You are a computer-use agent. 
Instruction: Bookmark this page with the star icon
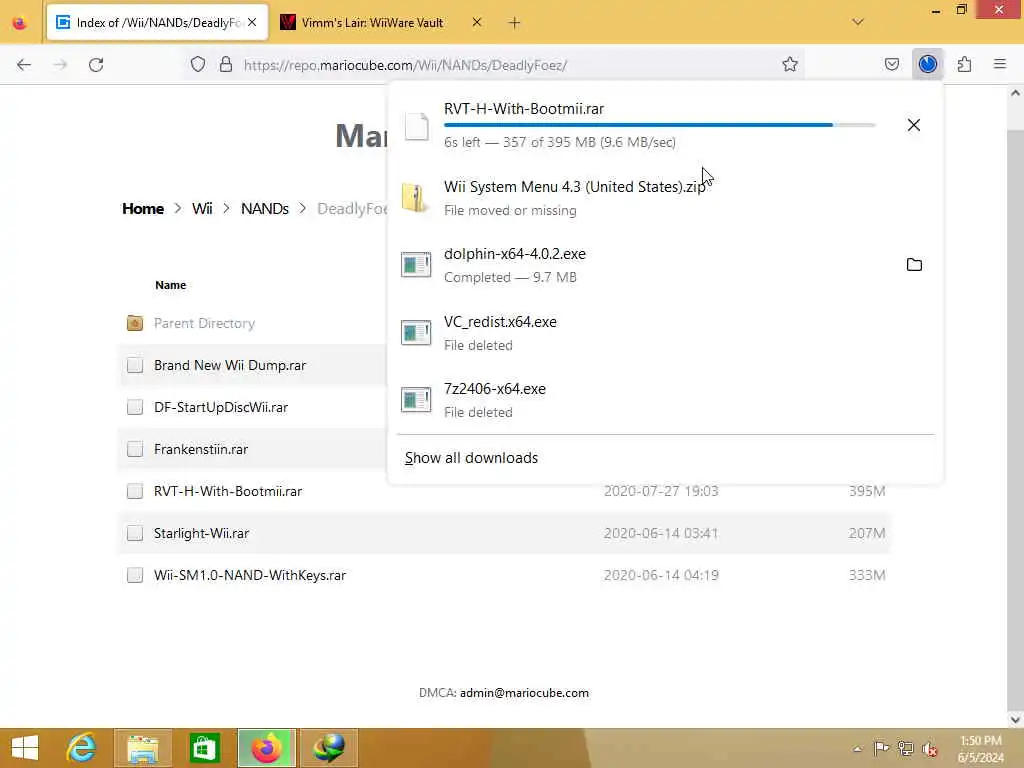coord(790,64)
